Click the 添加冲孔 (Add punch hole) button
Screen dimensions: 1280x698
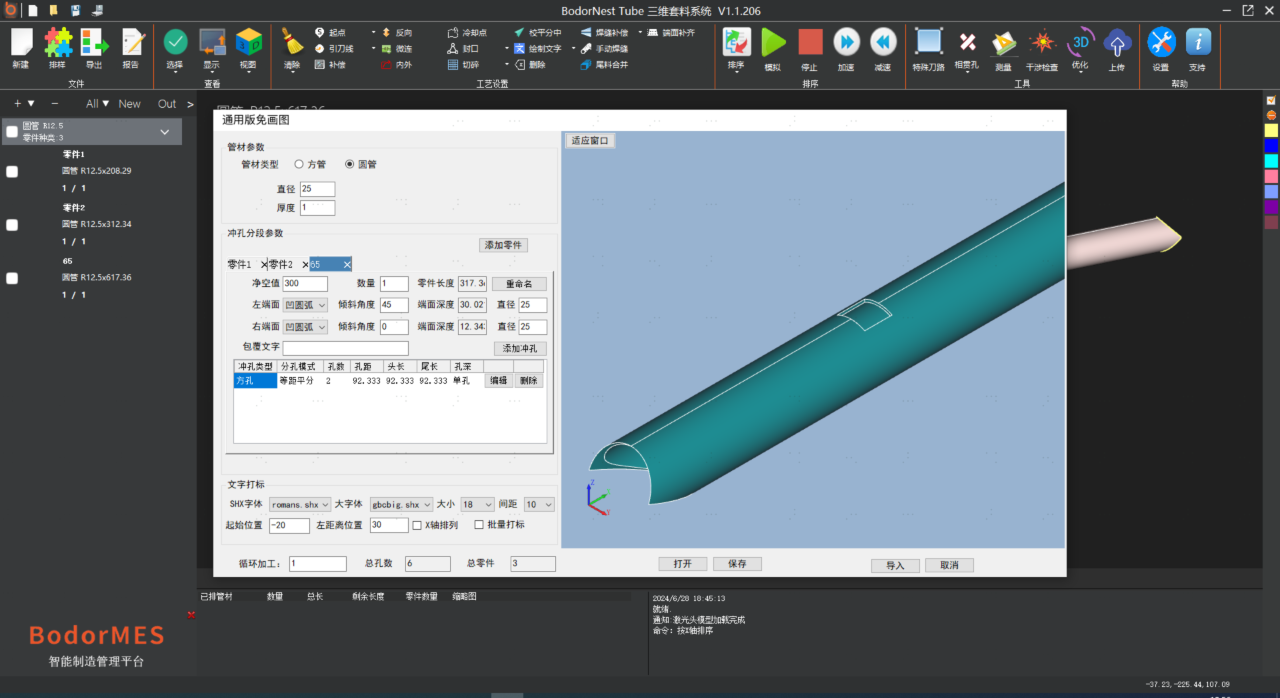coord(520,348)
